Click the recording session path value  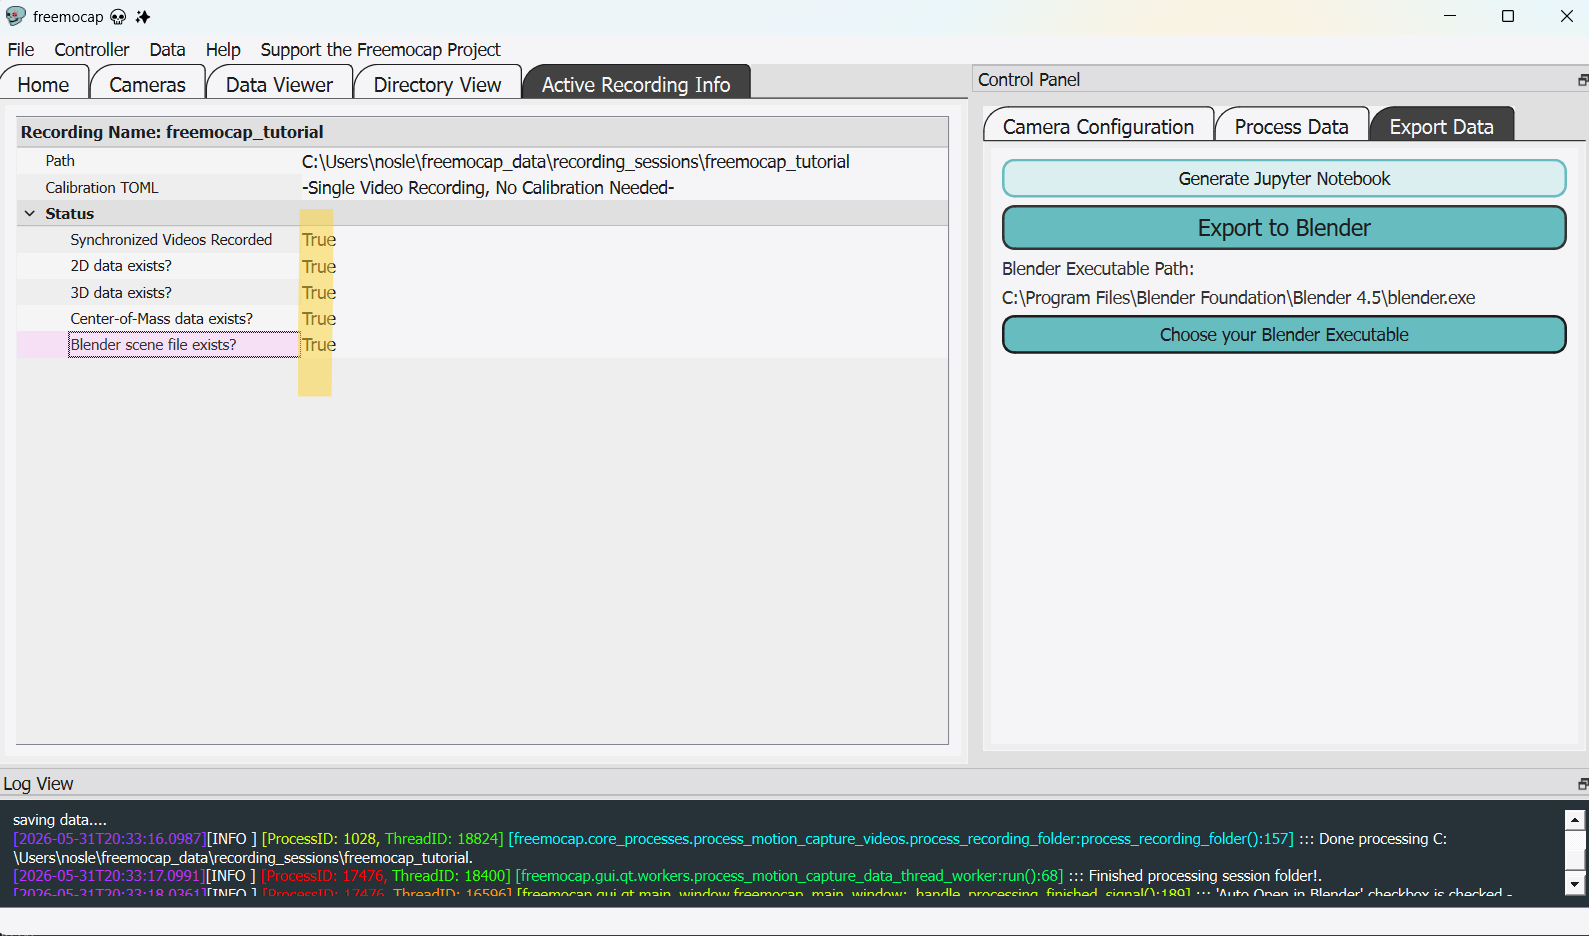[x=576, y=162]
